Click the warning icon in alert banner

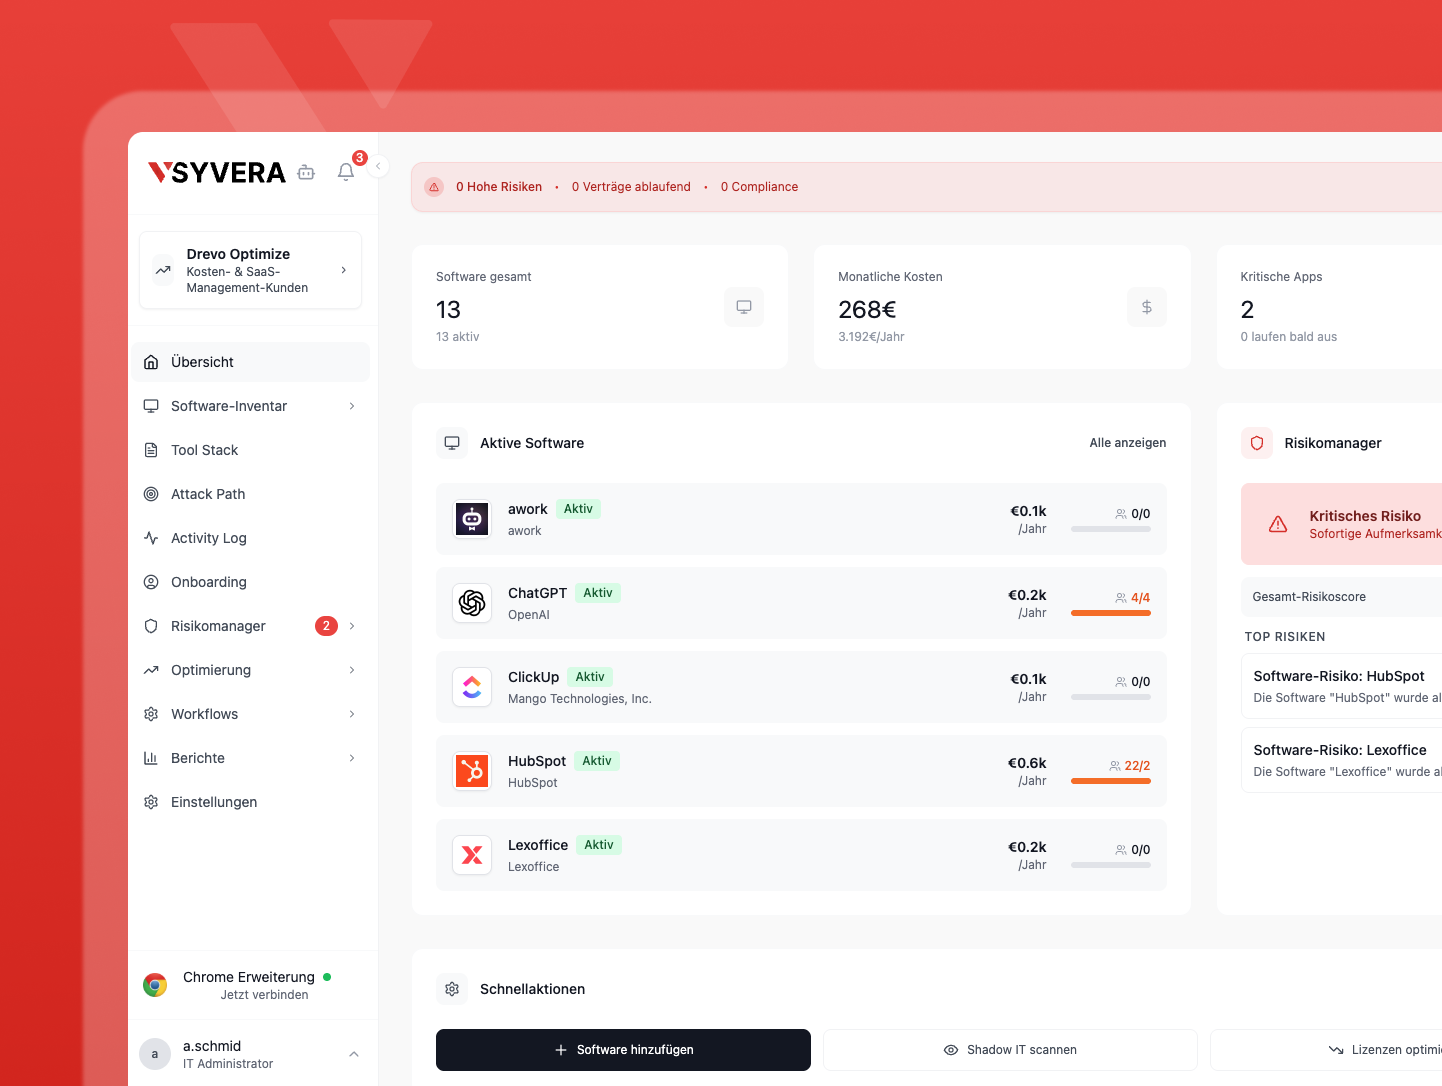click(434, 187)
